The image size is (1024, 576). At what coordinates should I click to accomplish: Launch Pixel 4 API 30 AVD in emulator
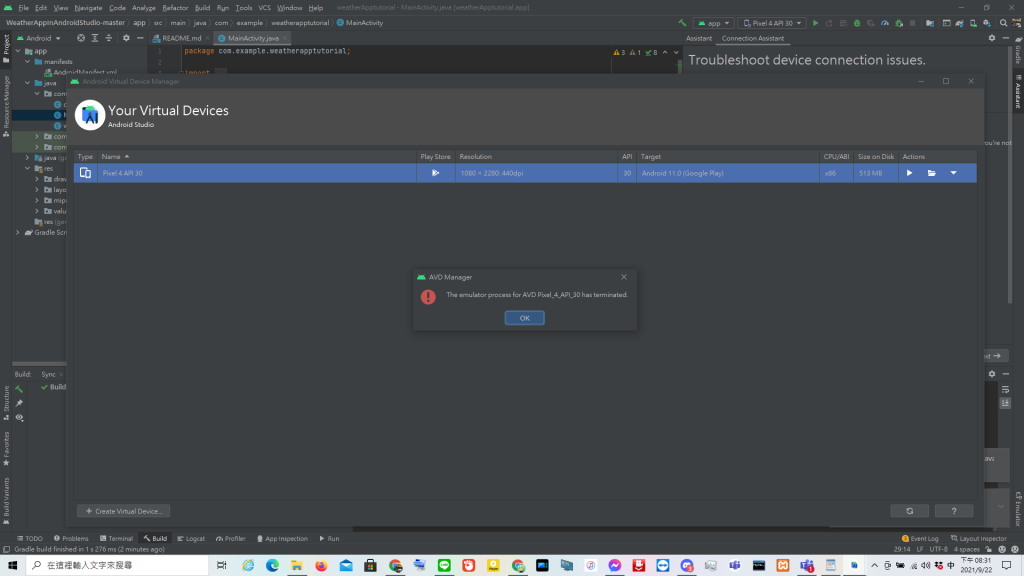pyautogui.click(x=909, y=173)
